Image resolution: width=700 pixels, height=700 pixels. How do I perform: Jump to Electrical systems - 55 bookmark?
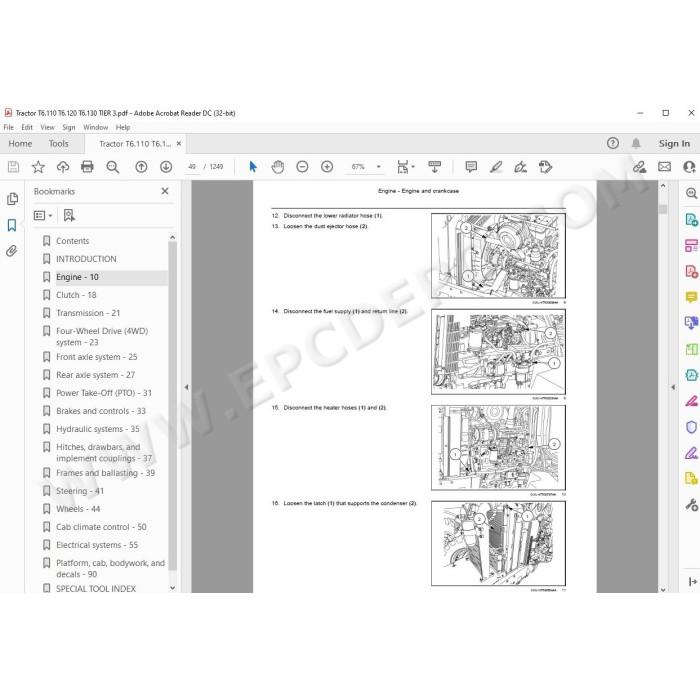[x=97, y=545]
